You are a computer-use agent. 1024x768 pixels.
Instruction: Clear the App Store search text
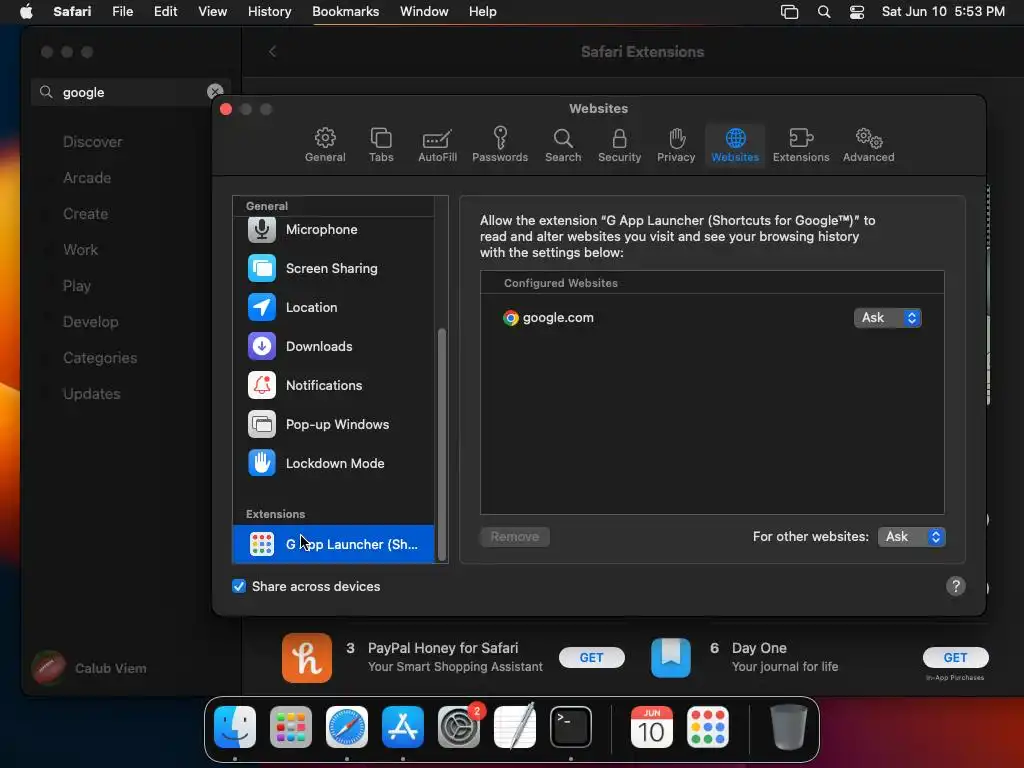pyautogui.click(x=215, y=92)
